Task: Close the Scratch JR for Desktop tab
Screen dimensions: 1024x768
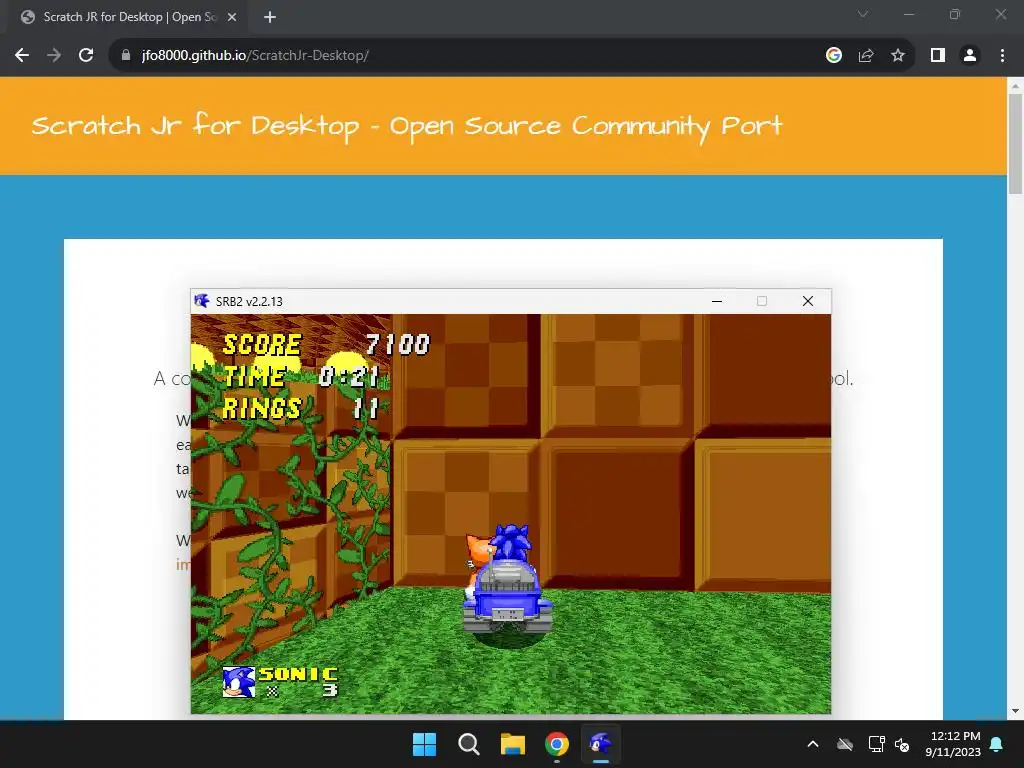Action: [x=232, y=17]
